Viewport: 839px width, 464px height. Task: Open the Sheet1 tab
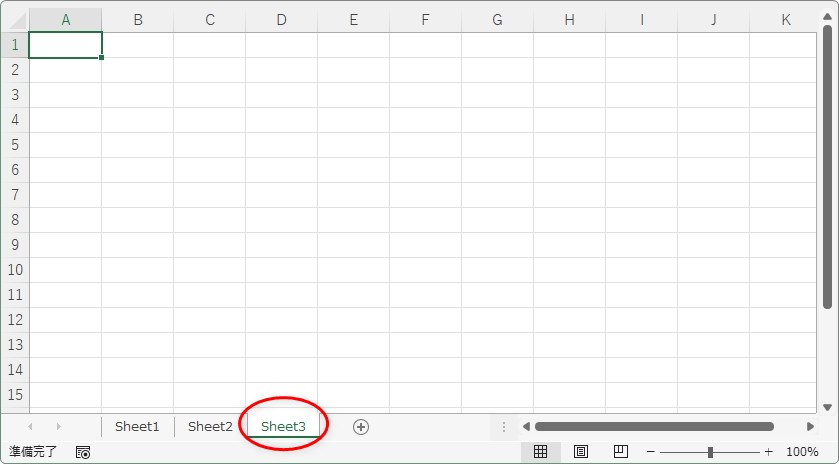click(x=137, y=426)
